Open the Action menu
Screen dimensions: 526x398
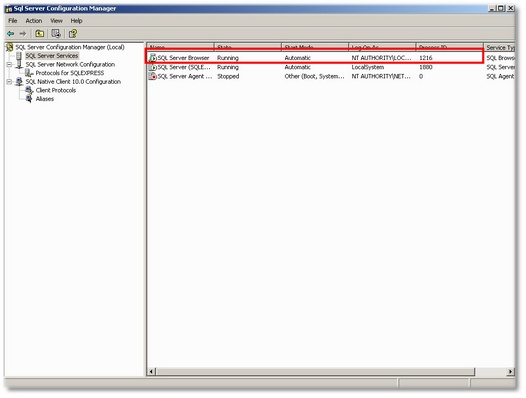[34, 21]
